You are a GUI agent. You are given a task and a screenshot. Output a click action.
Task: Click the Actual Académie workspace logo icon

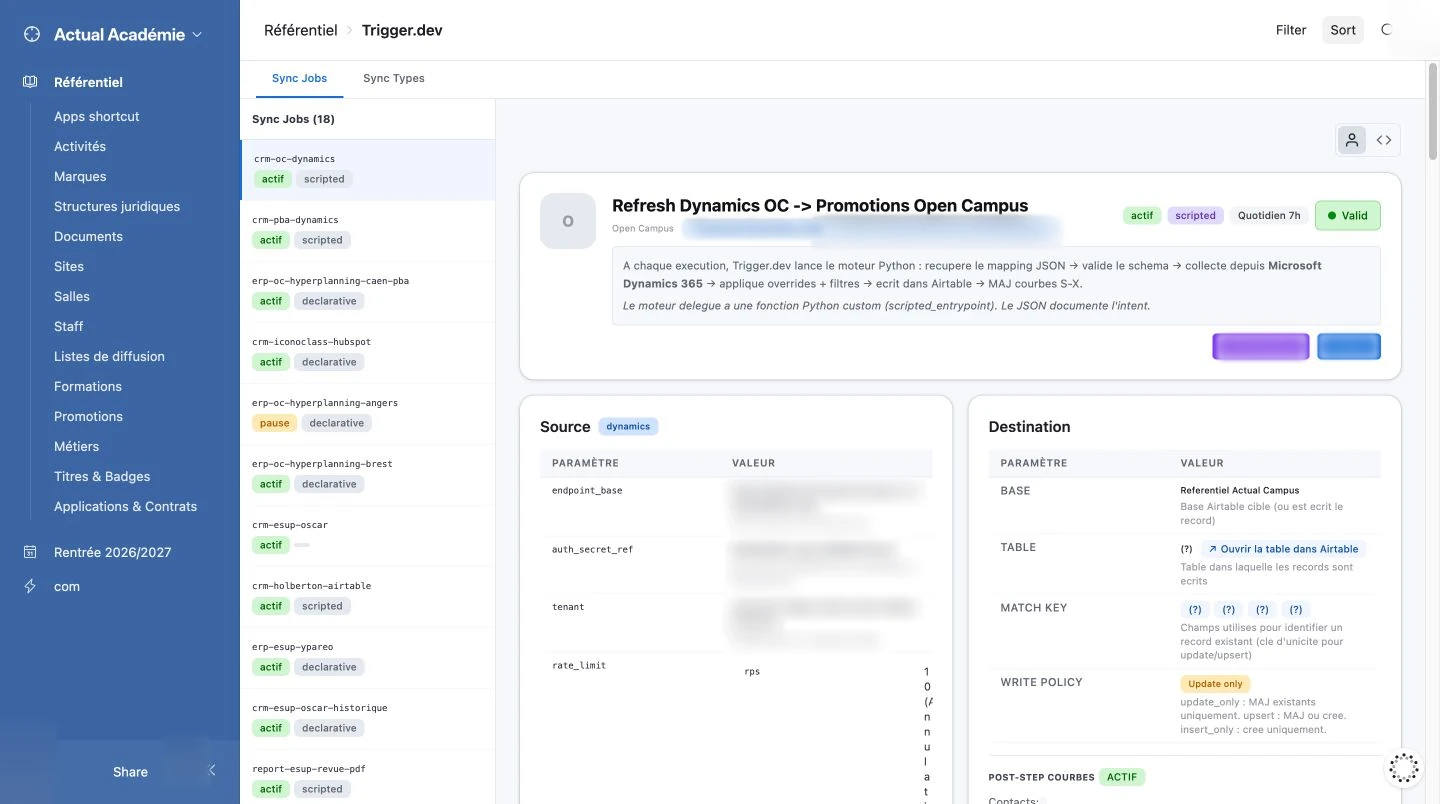coord(32,34)
